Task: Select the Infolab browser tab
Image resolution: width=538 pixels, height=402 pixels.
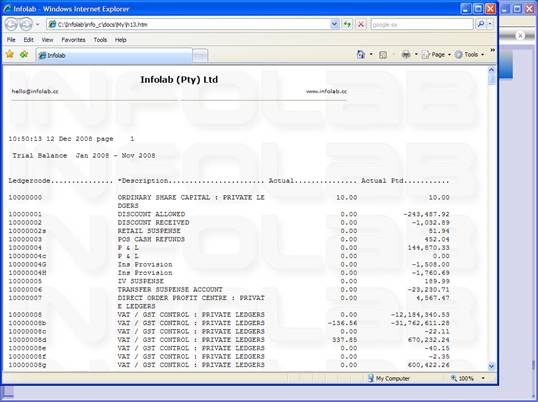Action: pos(114,55)
